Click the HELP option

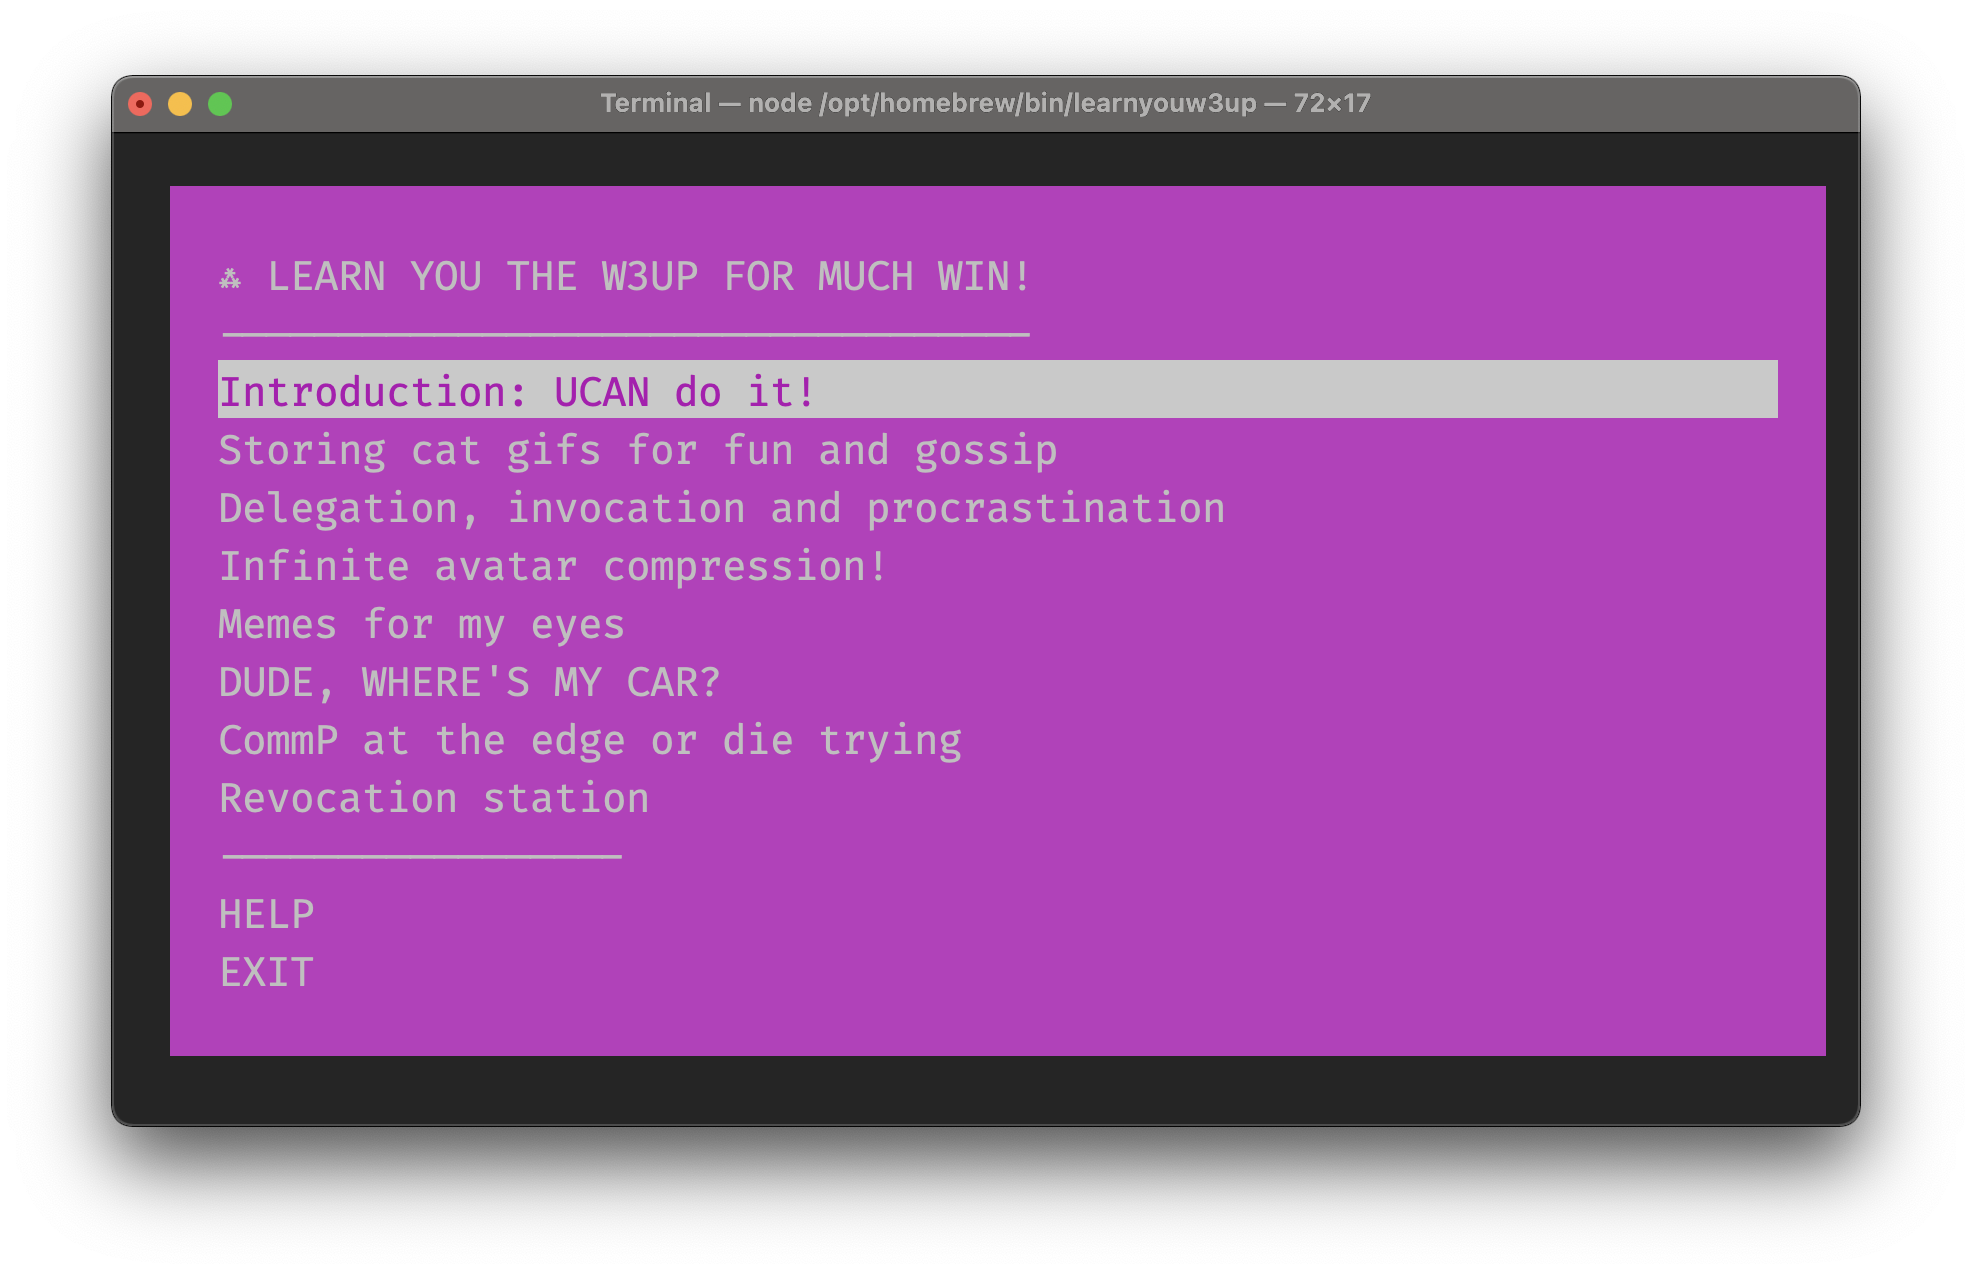(x=266, y=912)
